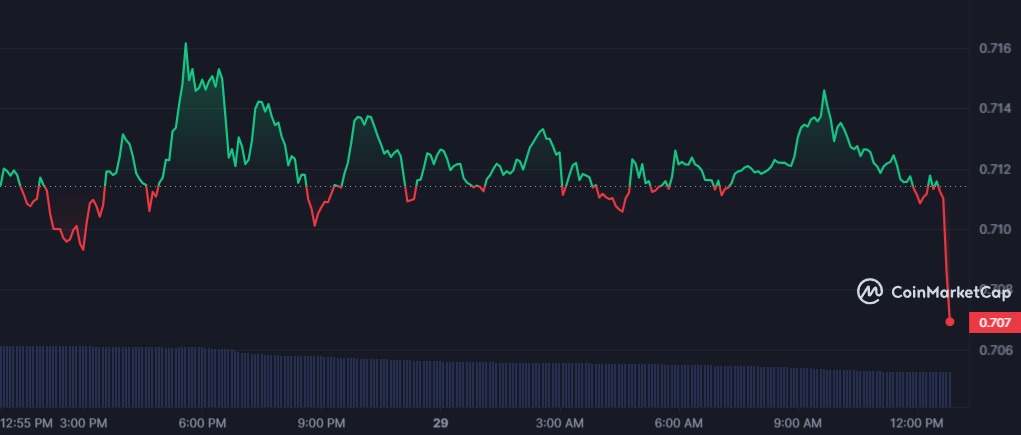Click the 0.712 price axis label
1021x435 pixels.
pos(995,170)
